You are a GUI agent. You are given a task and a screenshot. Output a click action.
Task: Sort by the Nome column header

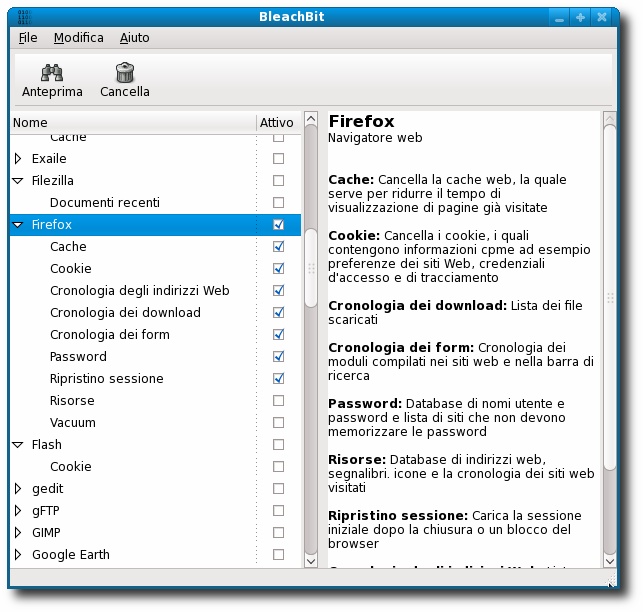click(133, 122)
